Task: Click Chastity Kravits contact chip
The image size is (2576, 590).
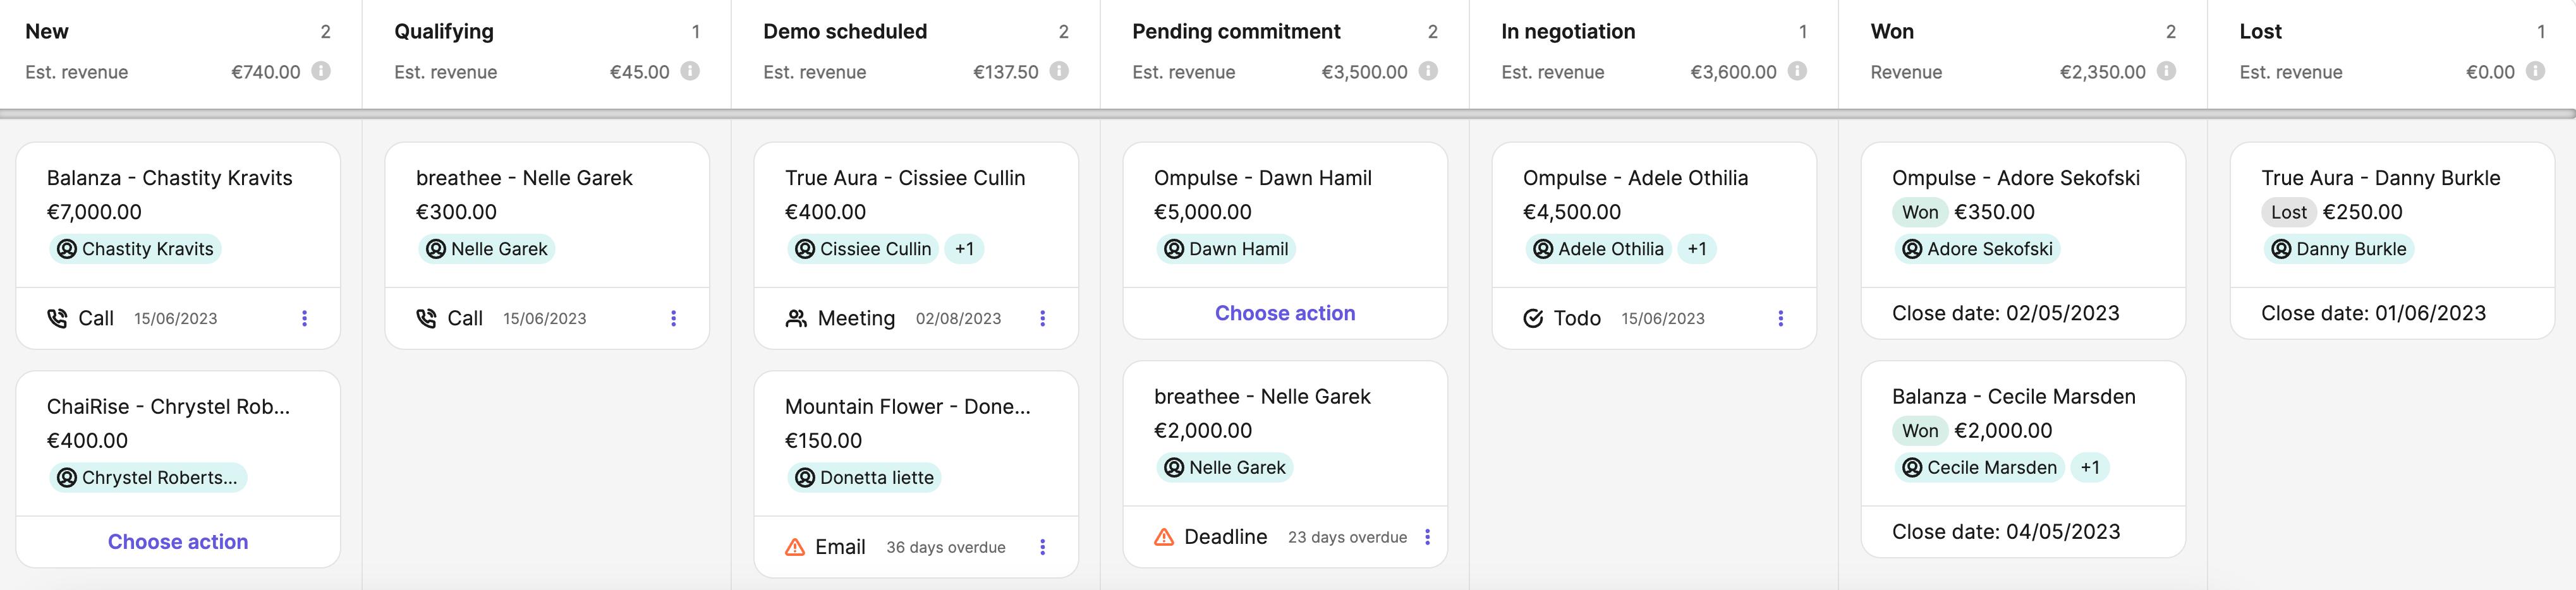Action: (135, 249)
